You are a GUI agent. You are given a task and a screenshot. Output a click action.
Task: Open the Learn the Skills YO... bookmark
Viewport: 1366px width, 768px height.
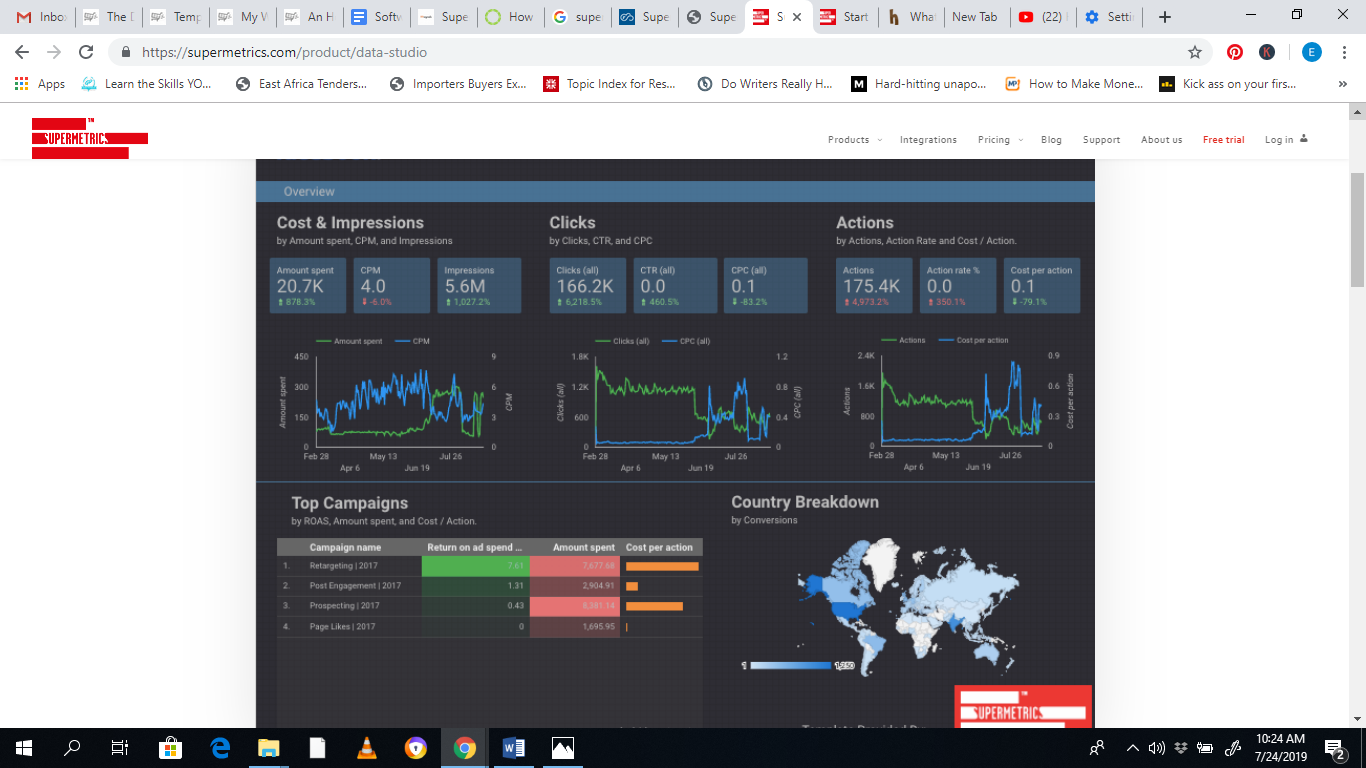click(x=146, y=84)
